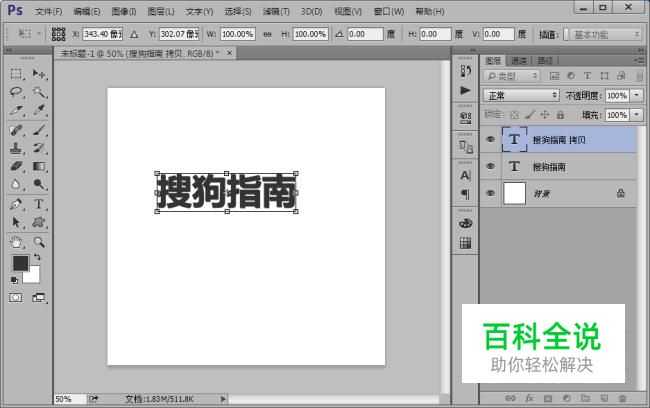The height and width of the screenshot is (408, 650).
Task: Open the Color panel palette icon
Action: click(466, 223)
